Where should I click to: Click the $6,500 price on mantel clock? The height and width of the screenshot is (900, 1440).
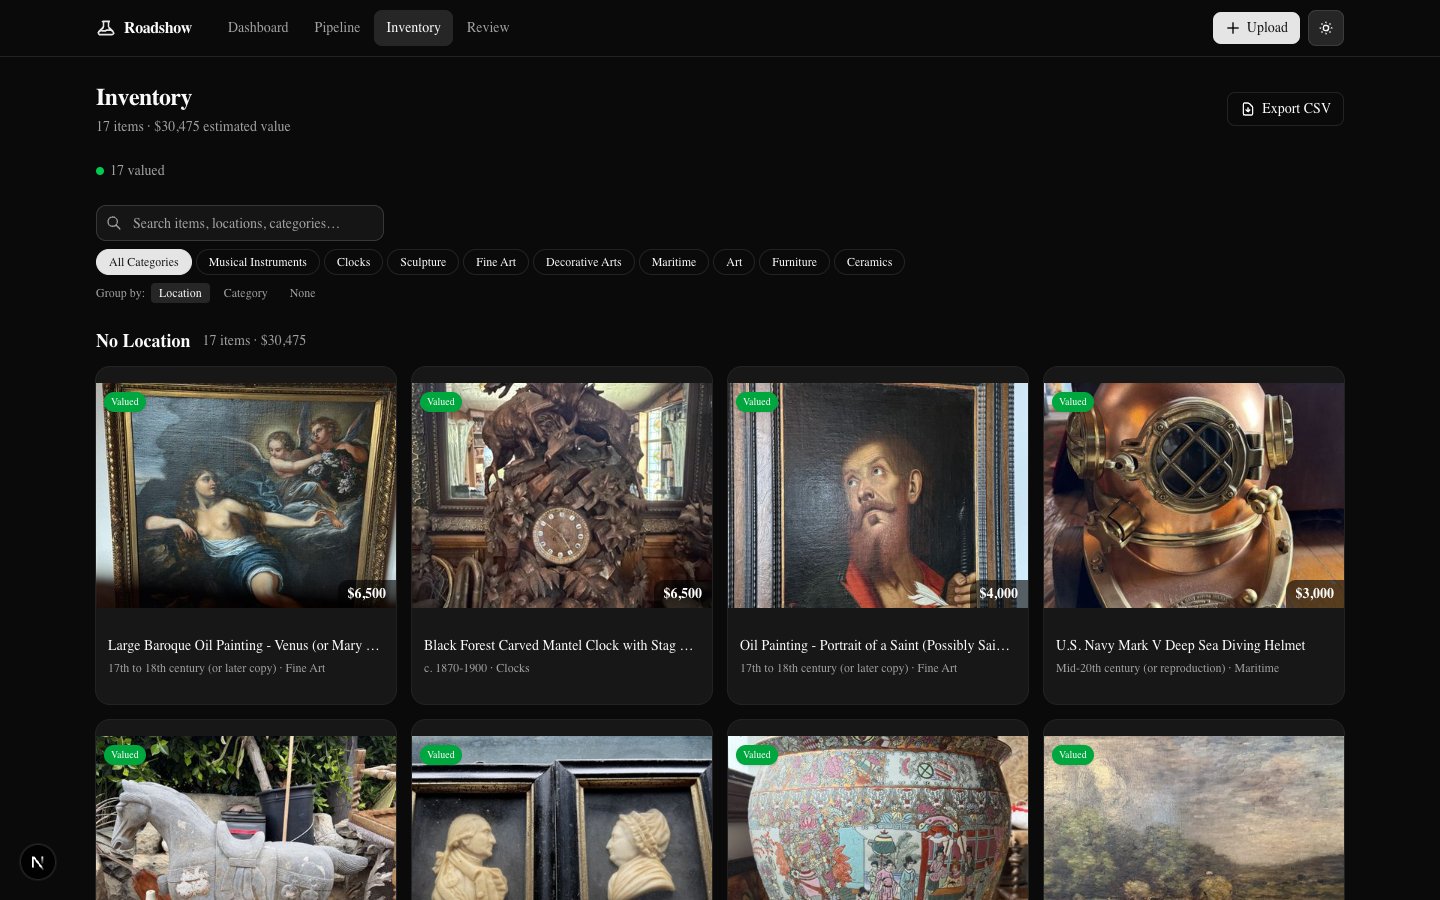pyautogui.click(x=682, y=593)
